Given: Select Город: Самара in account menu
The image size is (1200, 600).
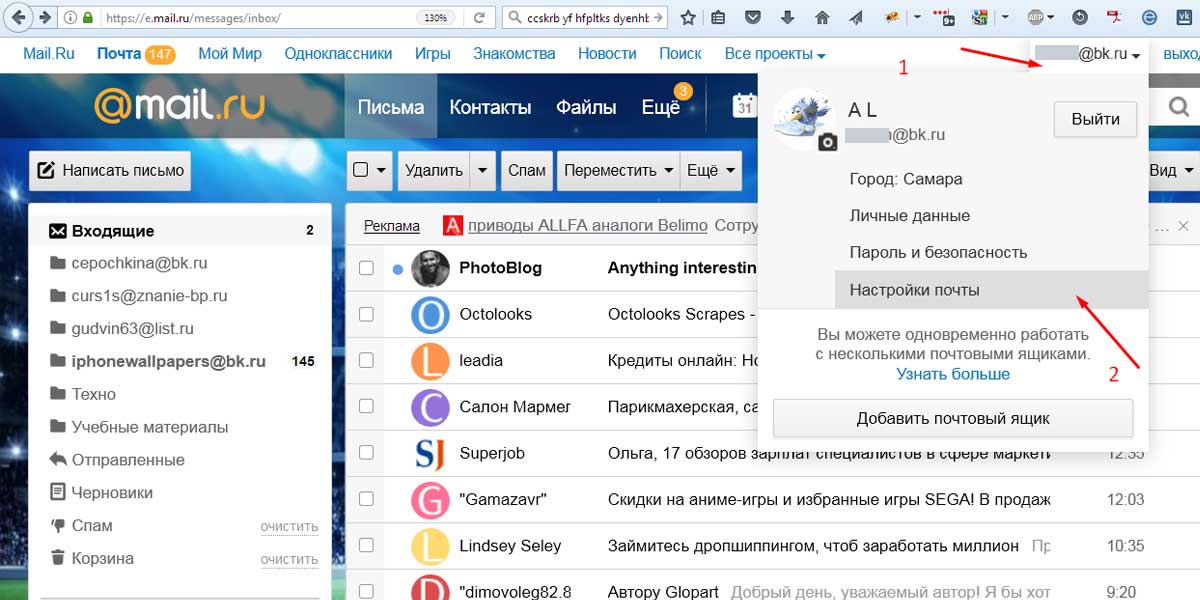Looking at the screenshot, I should pos(905,179).
